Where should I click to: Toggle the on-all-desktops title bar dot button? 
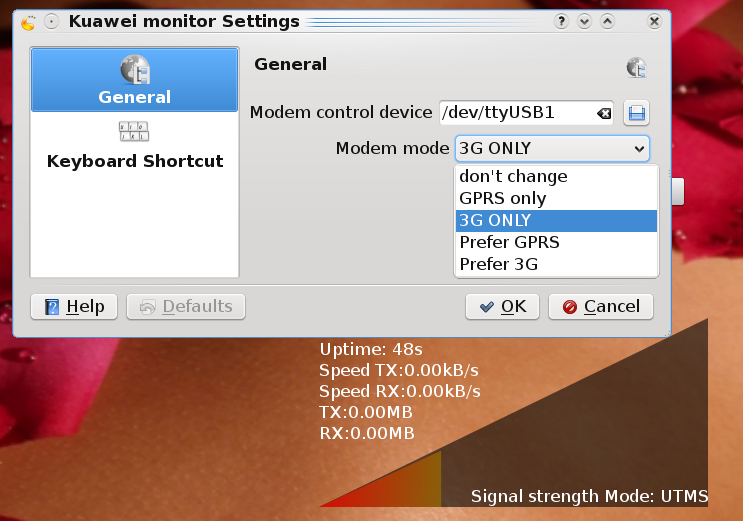point(51,22)
